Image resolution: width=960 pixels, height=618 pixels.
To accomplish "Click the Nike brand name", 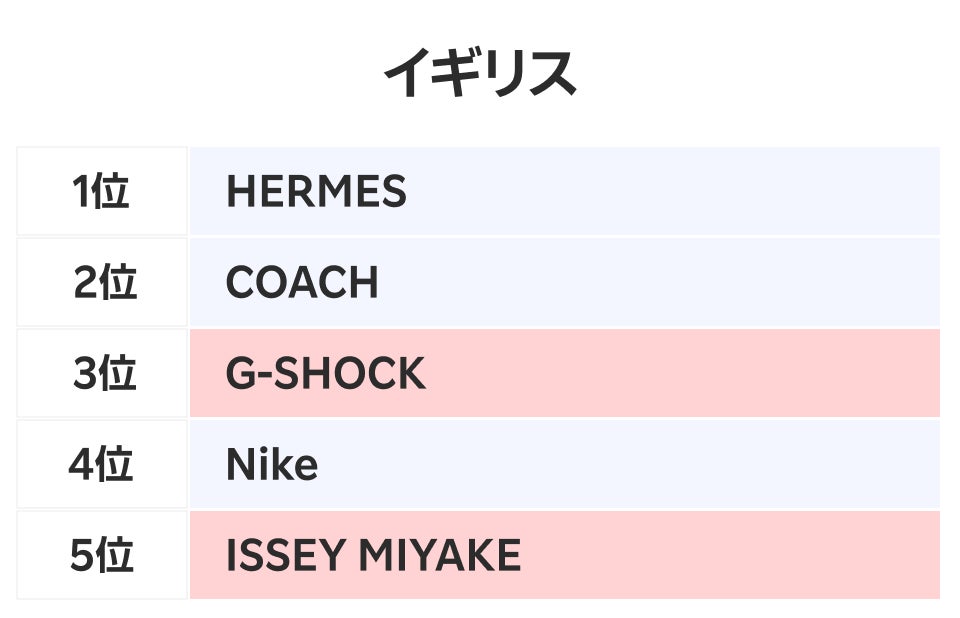I will tap(272, 465).
